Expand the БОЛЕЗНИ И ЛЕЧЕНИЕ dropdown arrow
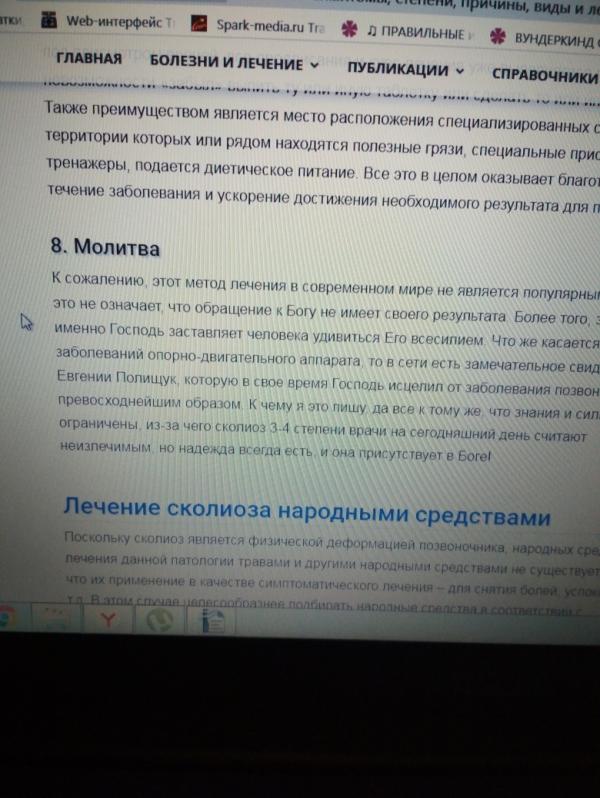The width and height of the screenshot is (600, 798). click(314, 64)
